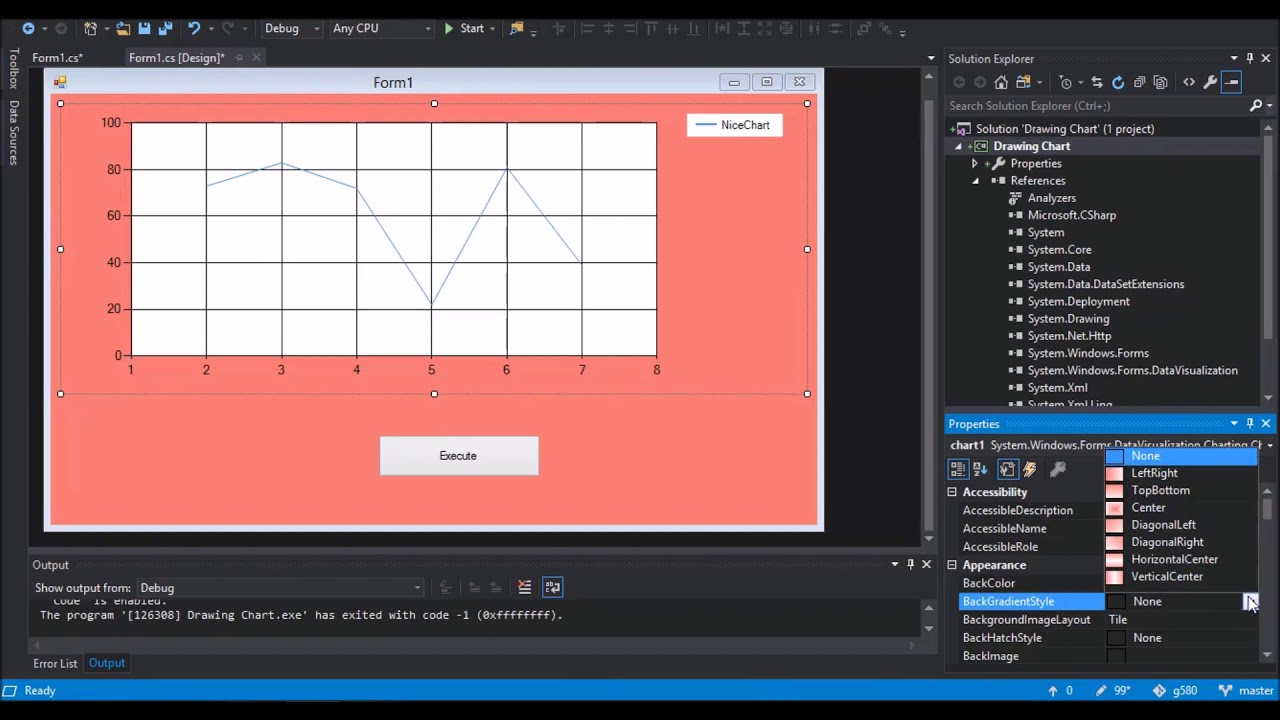
Task: Choose TopBottom gradient style option
Action: click(x=1180, y=490)
